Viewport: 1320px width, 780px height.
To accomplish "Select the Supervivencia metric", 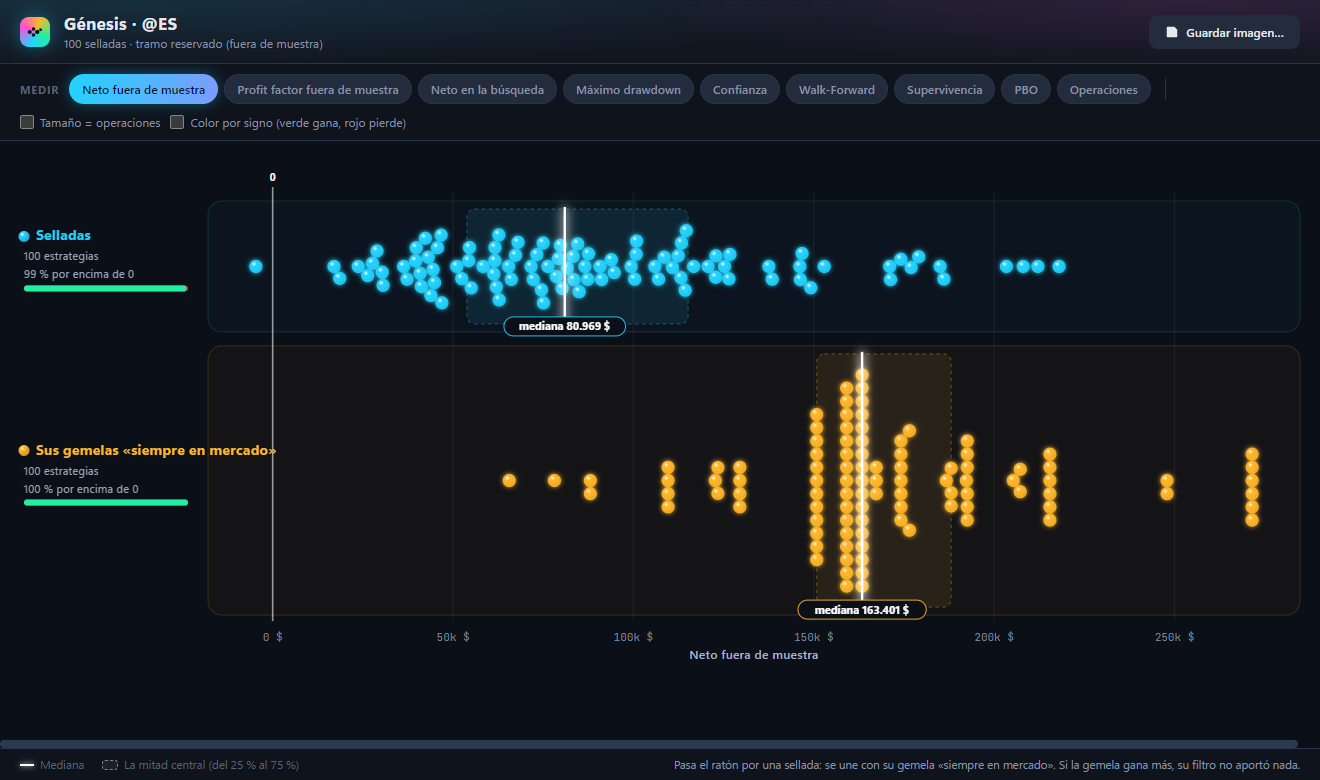I will [x=944, y=89].
